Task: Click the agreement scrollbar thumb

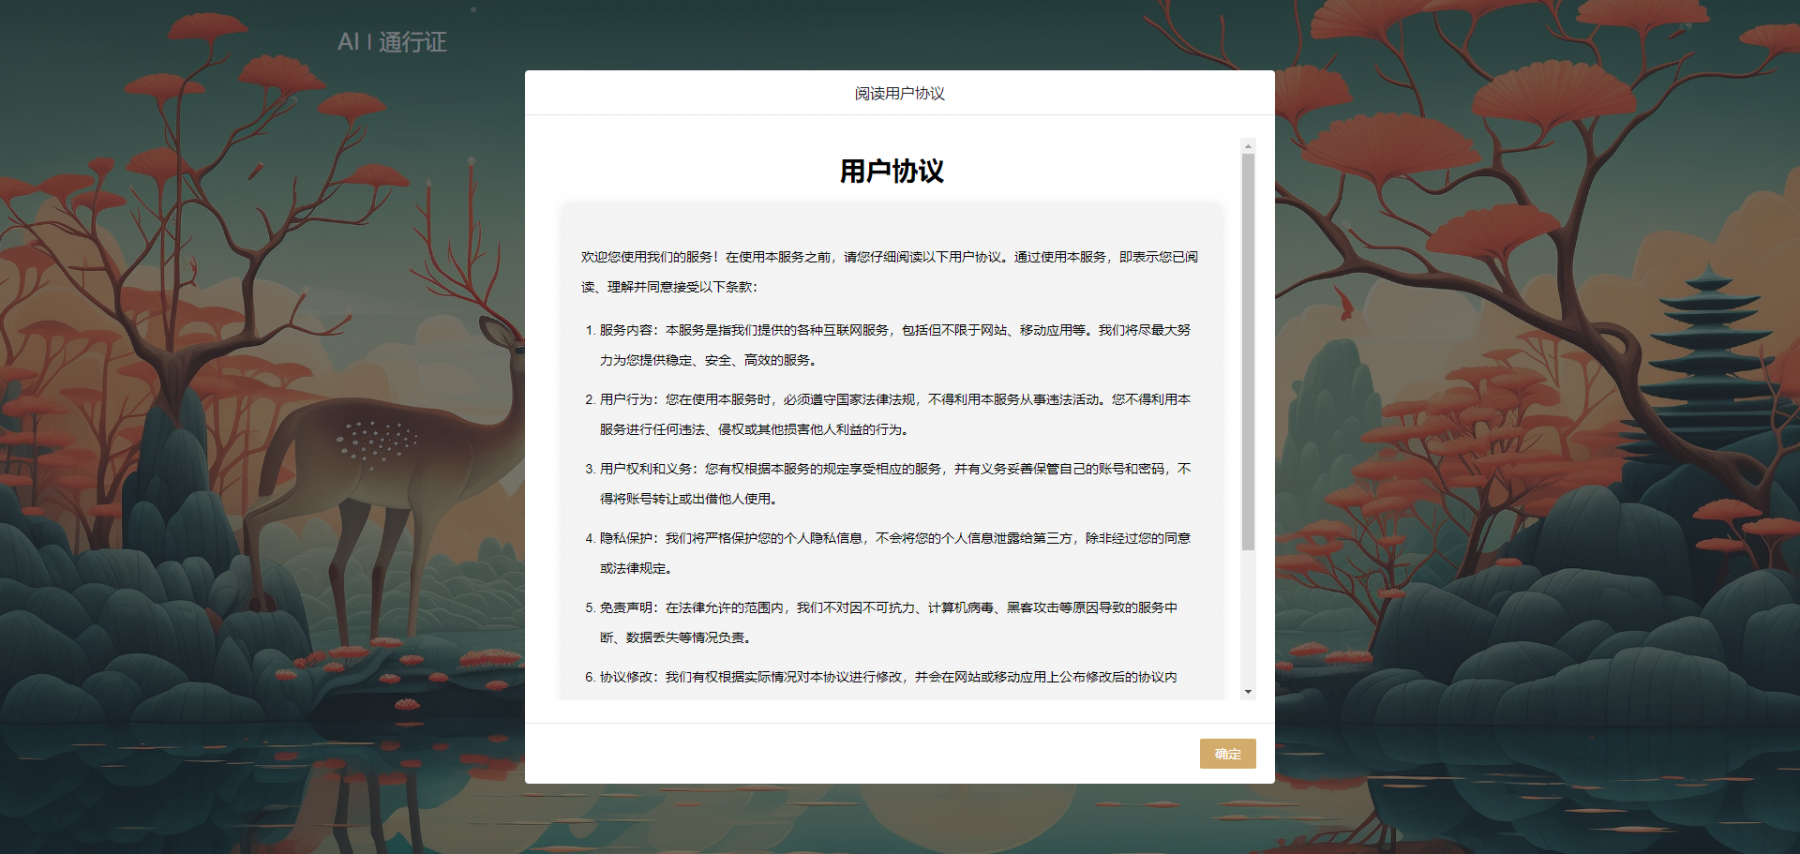Action: click(x=1247, y=350)
